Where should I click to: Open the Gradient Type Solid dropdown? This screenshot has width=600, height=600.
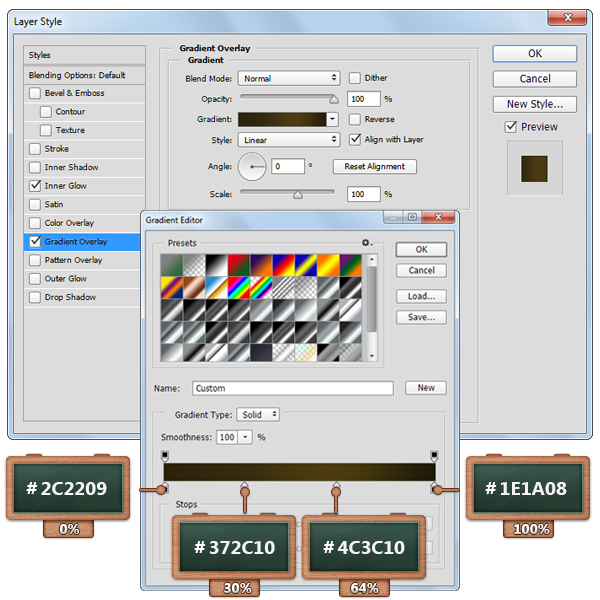click(x=258, y=415)
